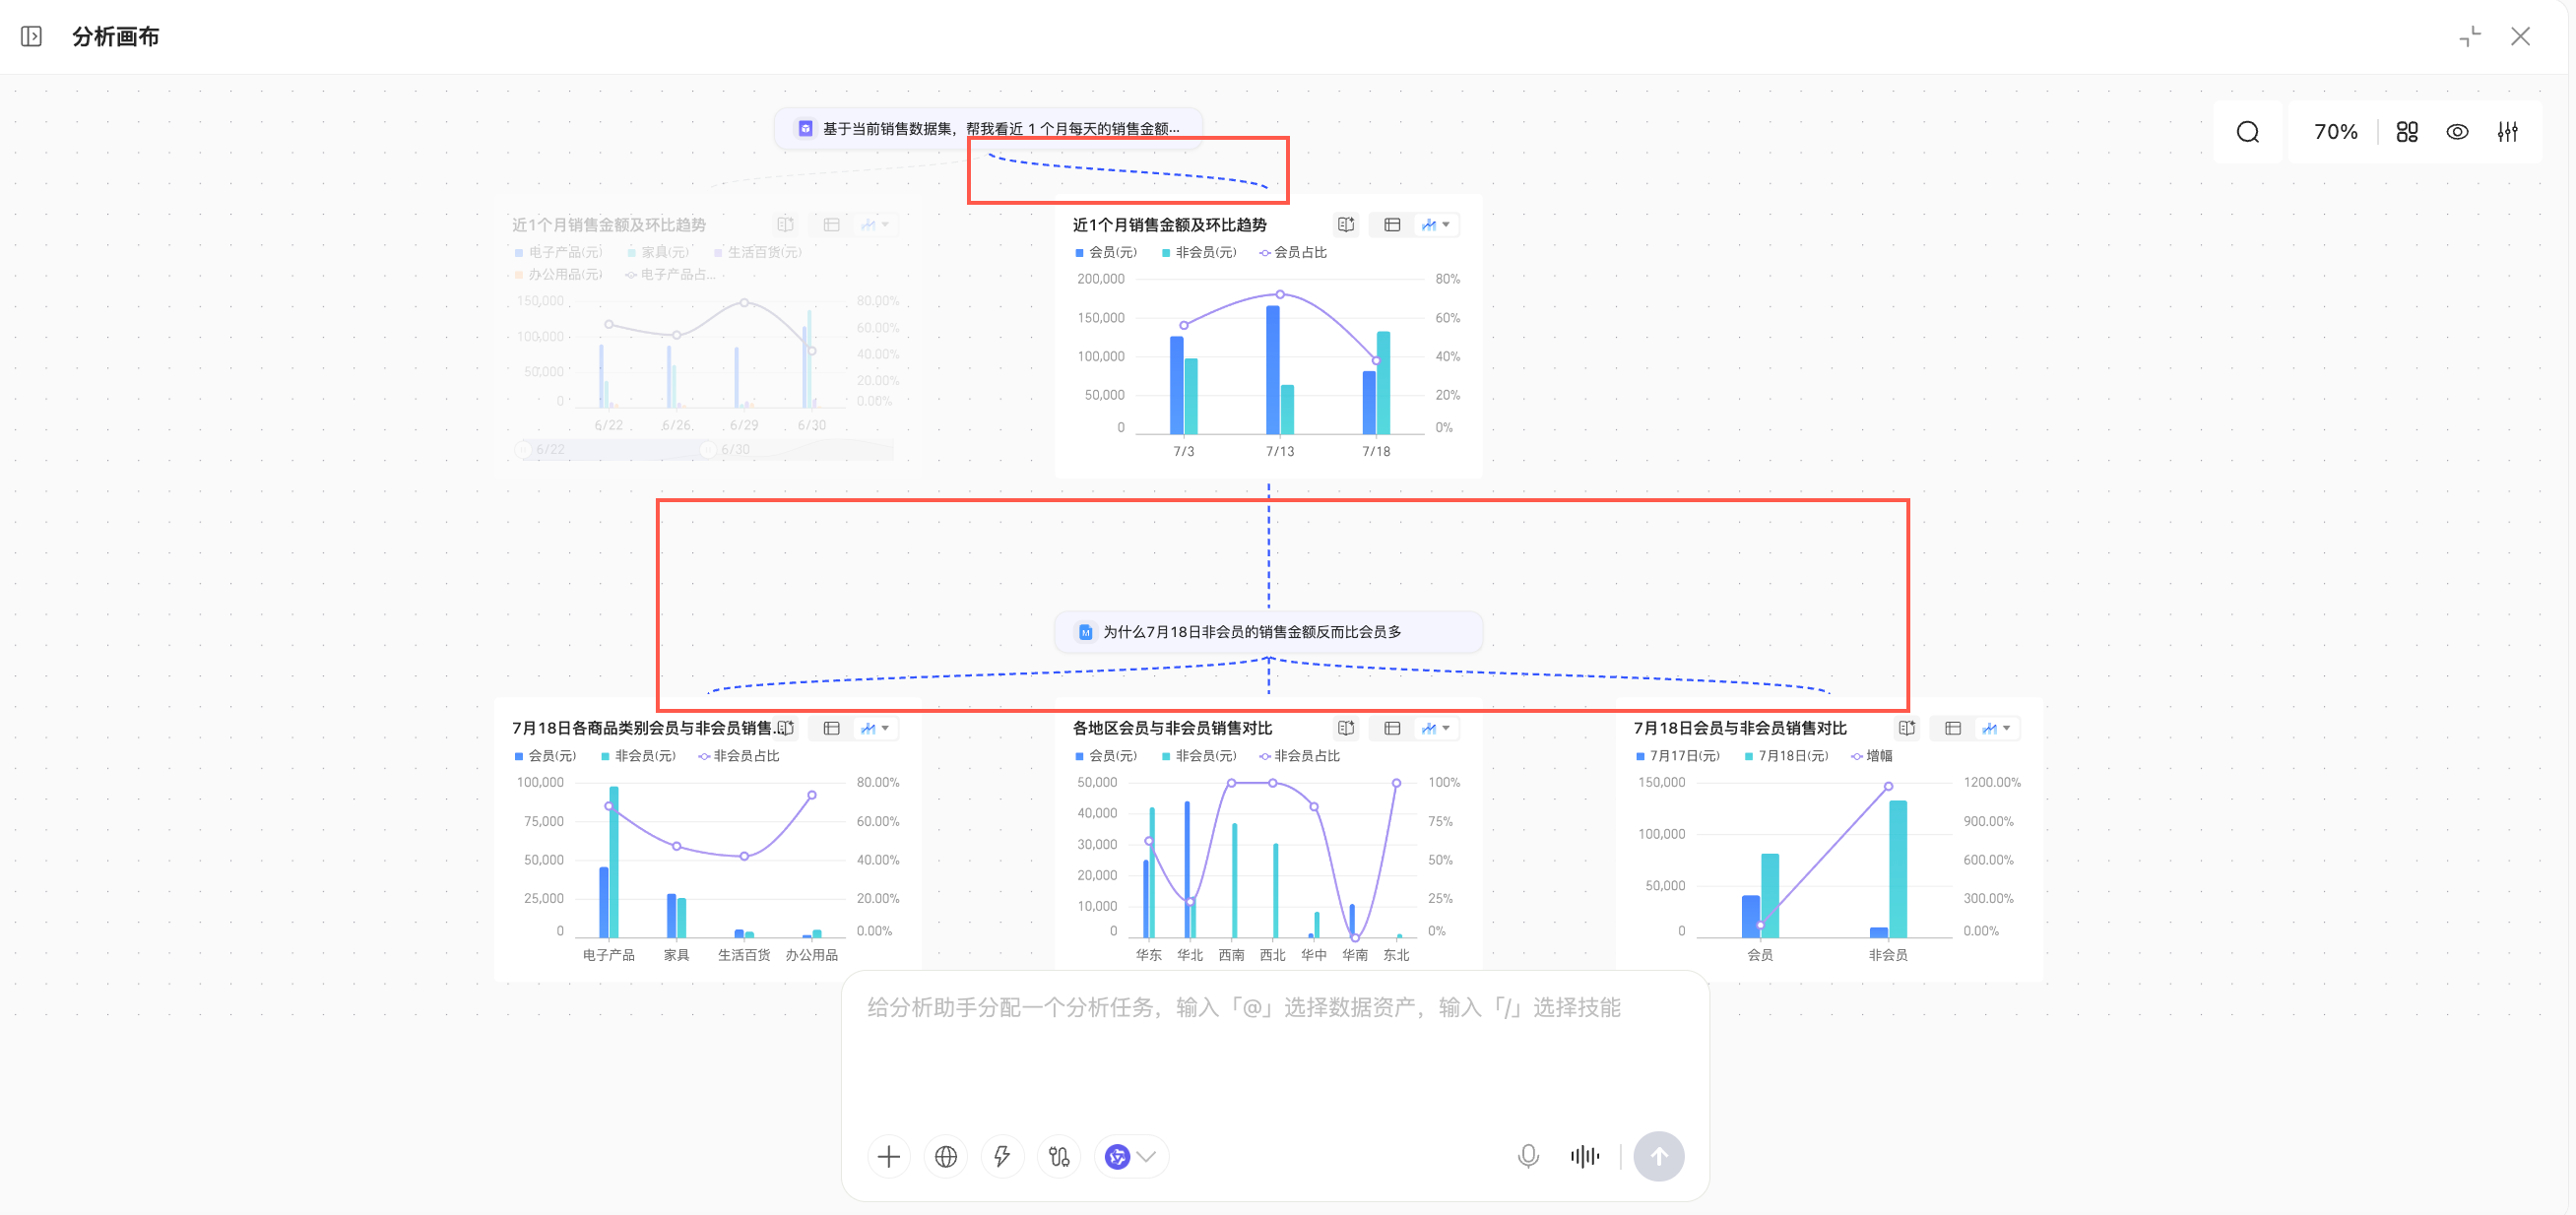The height and width of the screenshot is (1215, 2576).
Task: Open the plug connector icon in input bar
Action: coord(1059,1157)
